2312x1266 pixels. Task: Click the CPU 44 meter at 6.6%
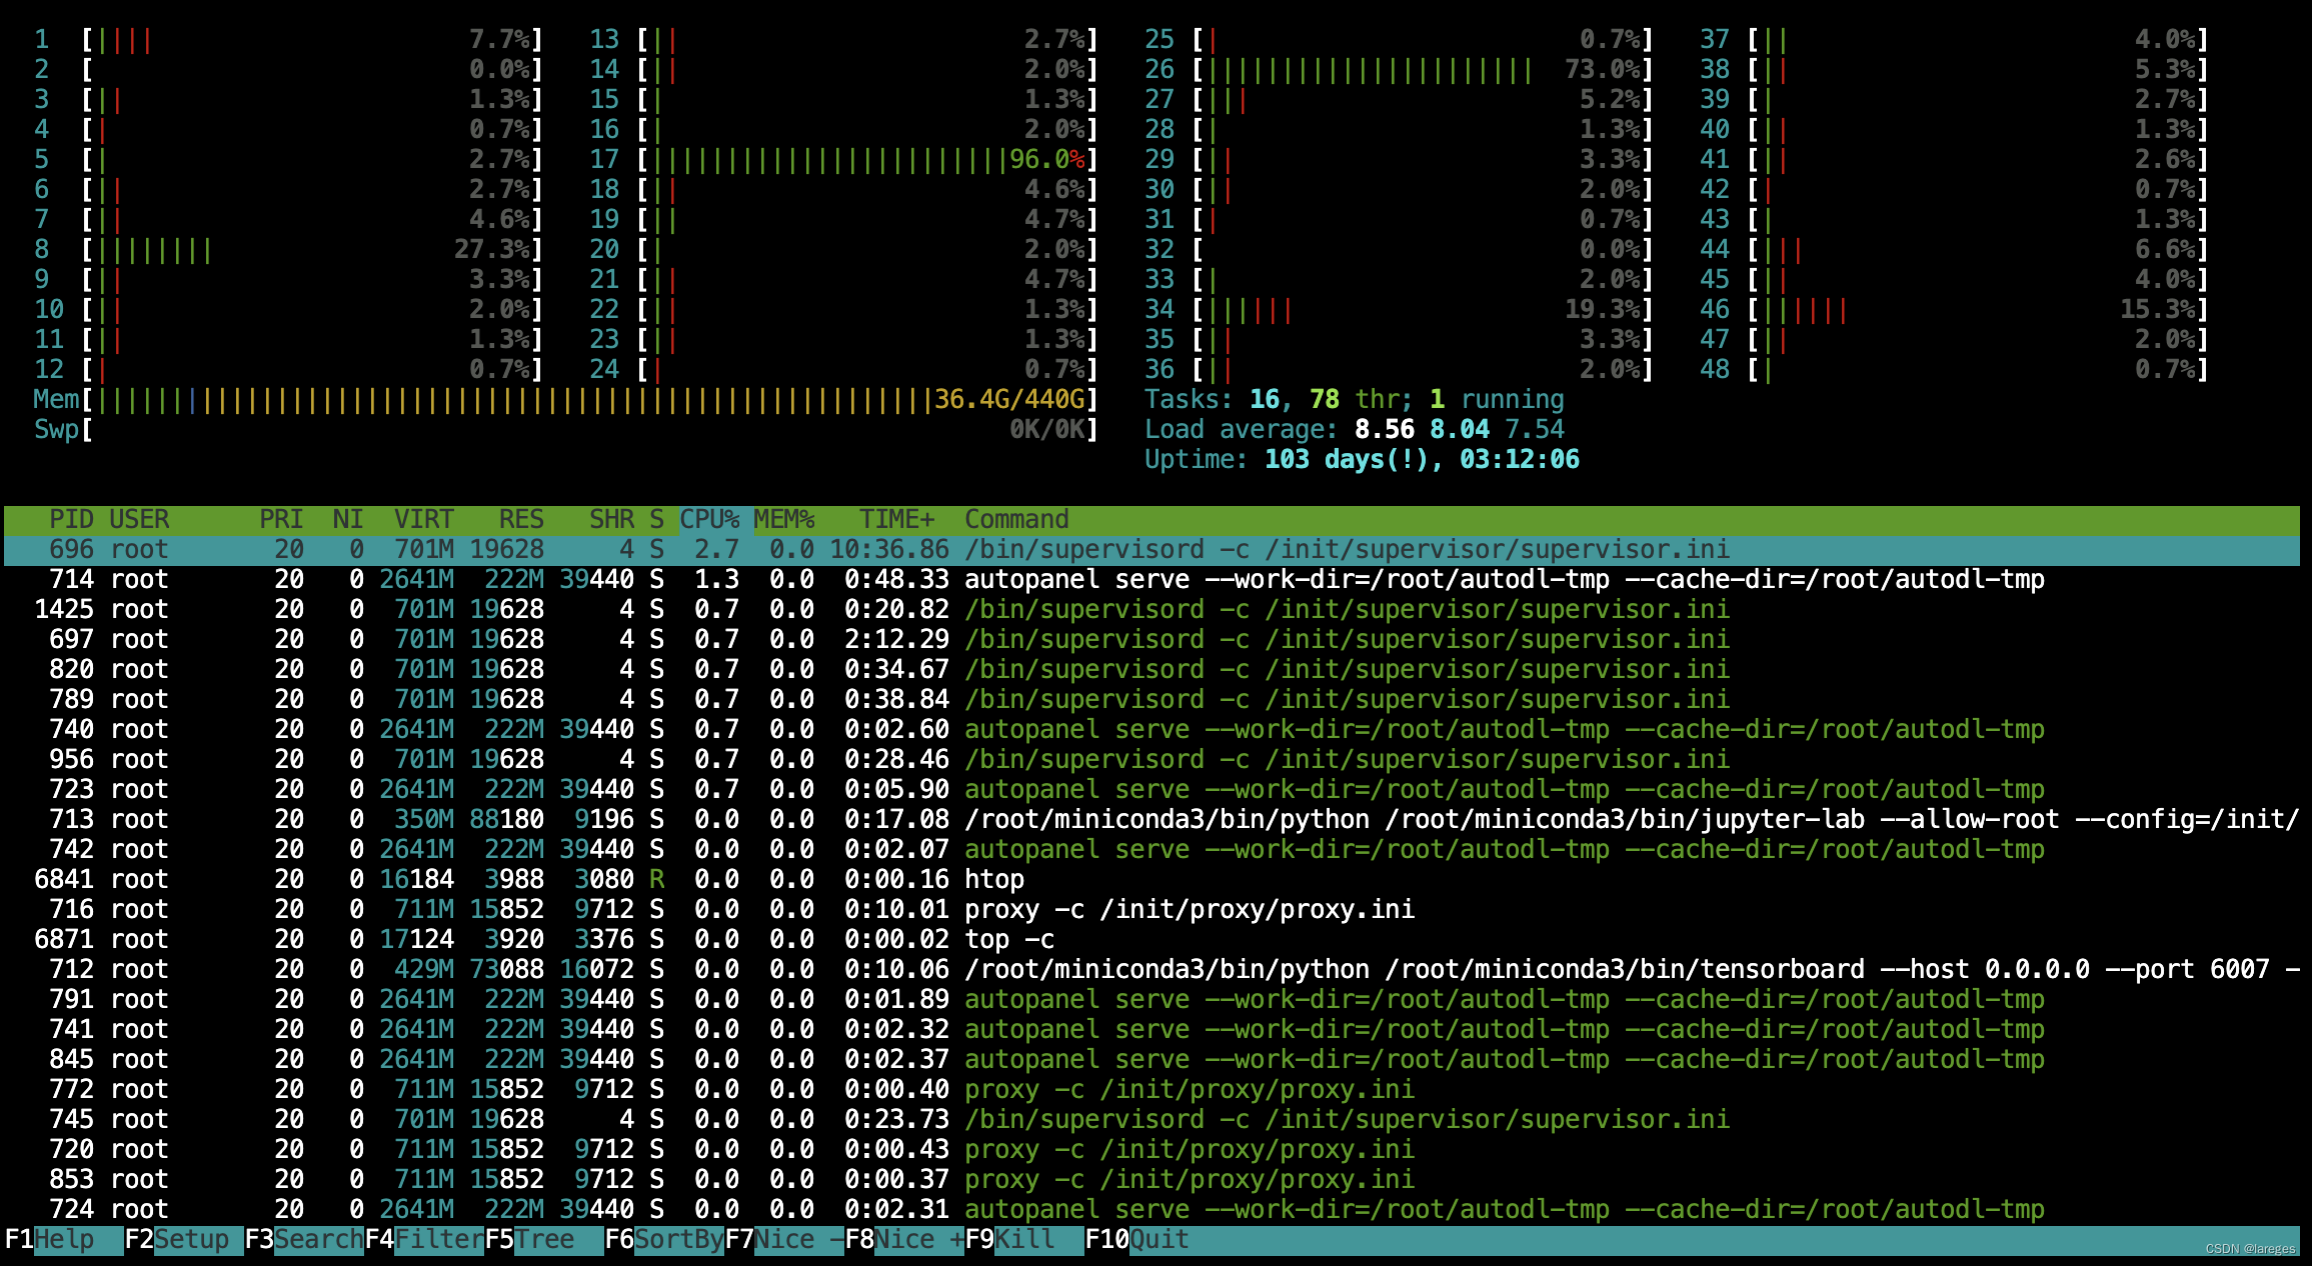click(1954, 250)
